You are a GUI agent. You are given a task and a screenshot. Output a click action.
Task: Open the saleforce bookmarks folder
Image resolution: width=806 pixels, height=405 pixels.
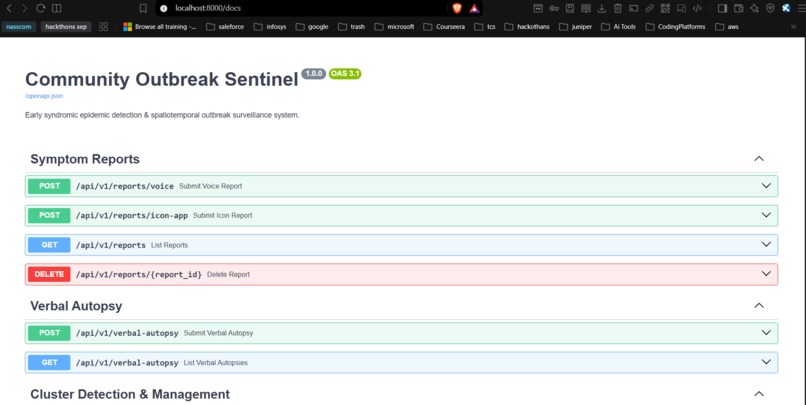click(225, 27)
